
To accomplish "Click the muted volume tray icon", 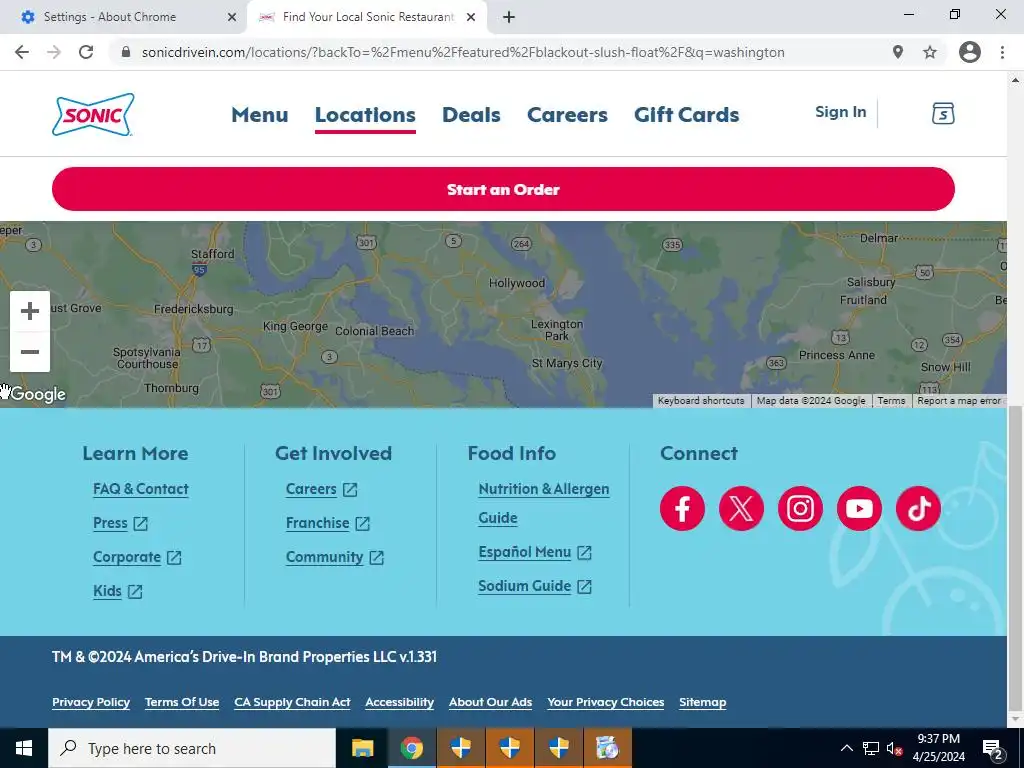I will tap(894, 749).
